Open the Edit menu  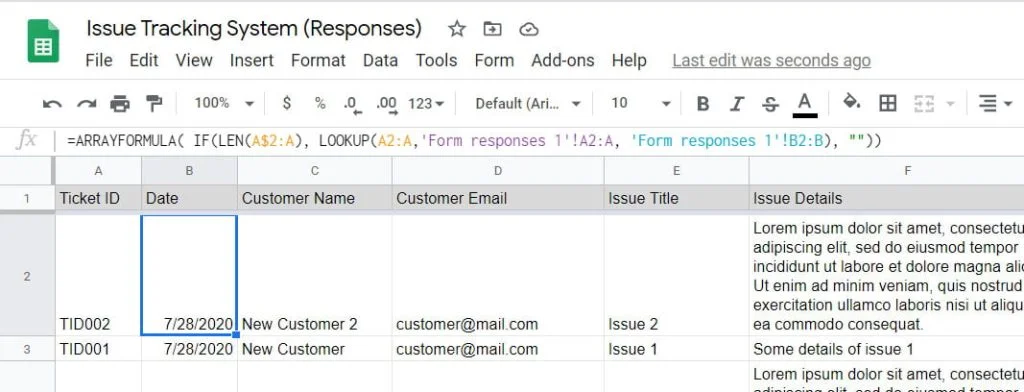[144, 60]
